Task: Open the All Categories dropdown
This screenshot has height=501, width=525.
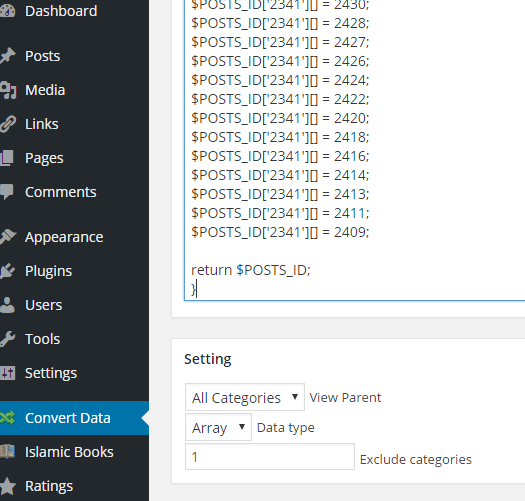Action: 245,397
